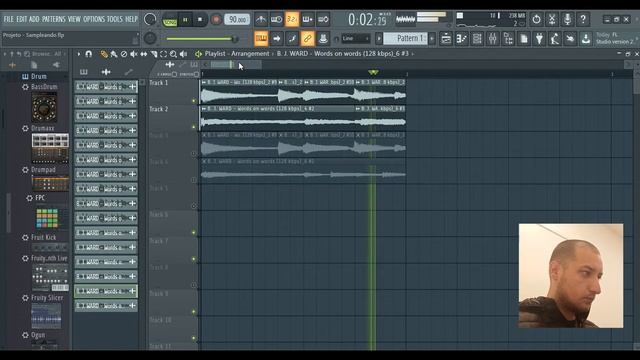The height and width of the screenshot is (360, 640).
Task: Click the wait for input icon
Action: click(276, 19)
